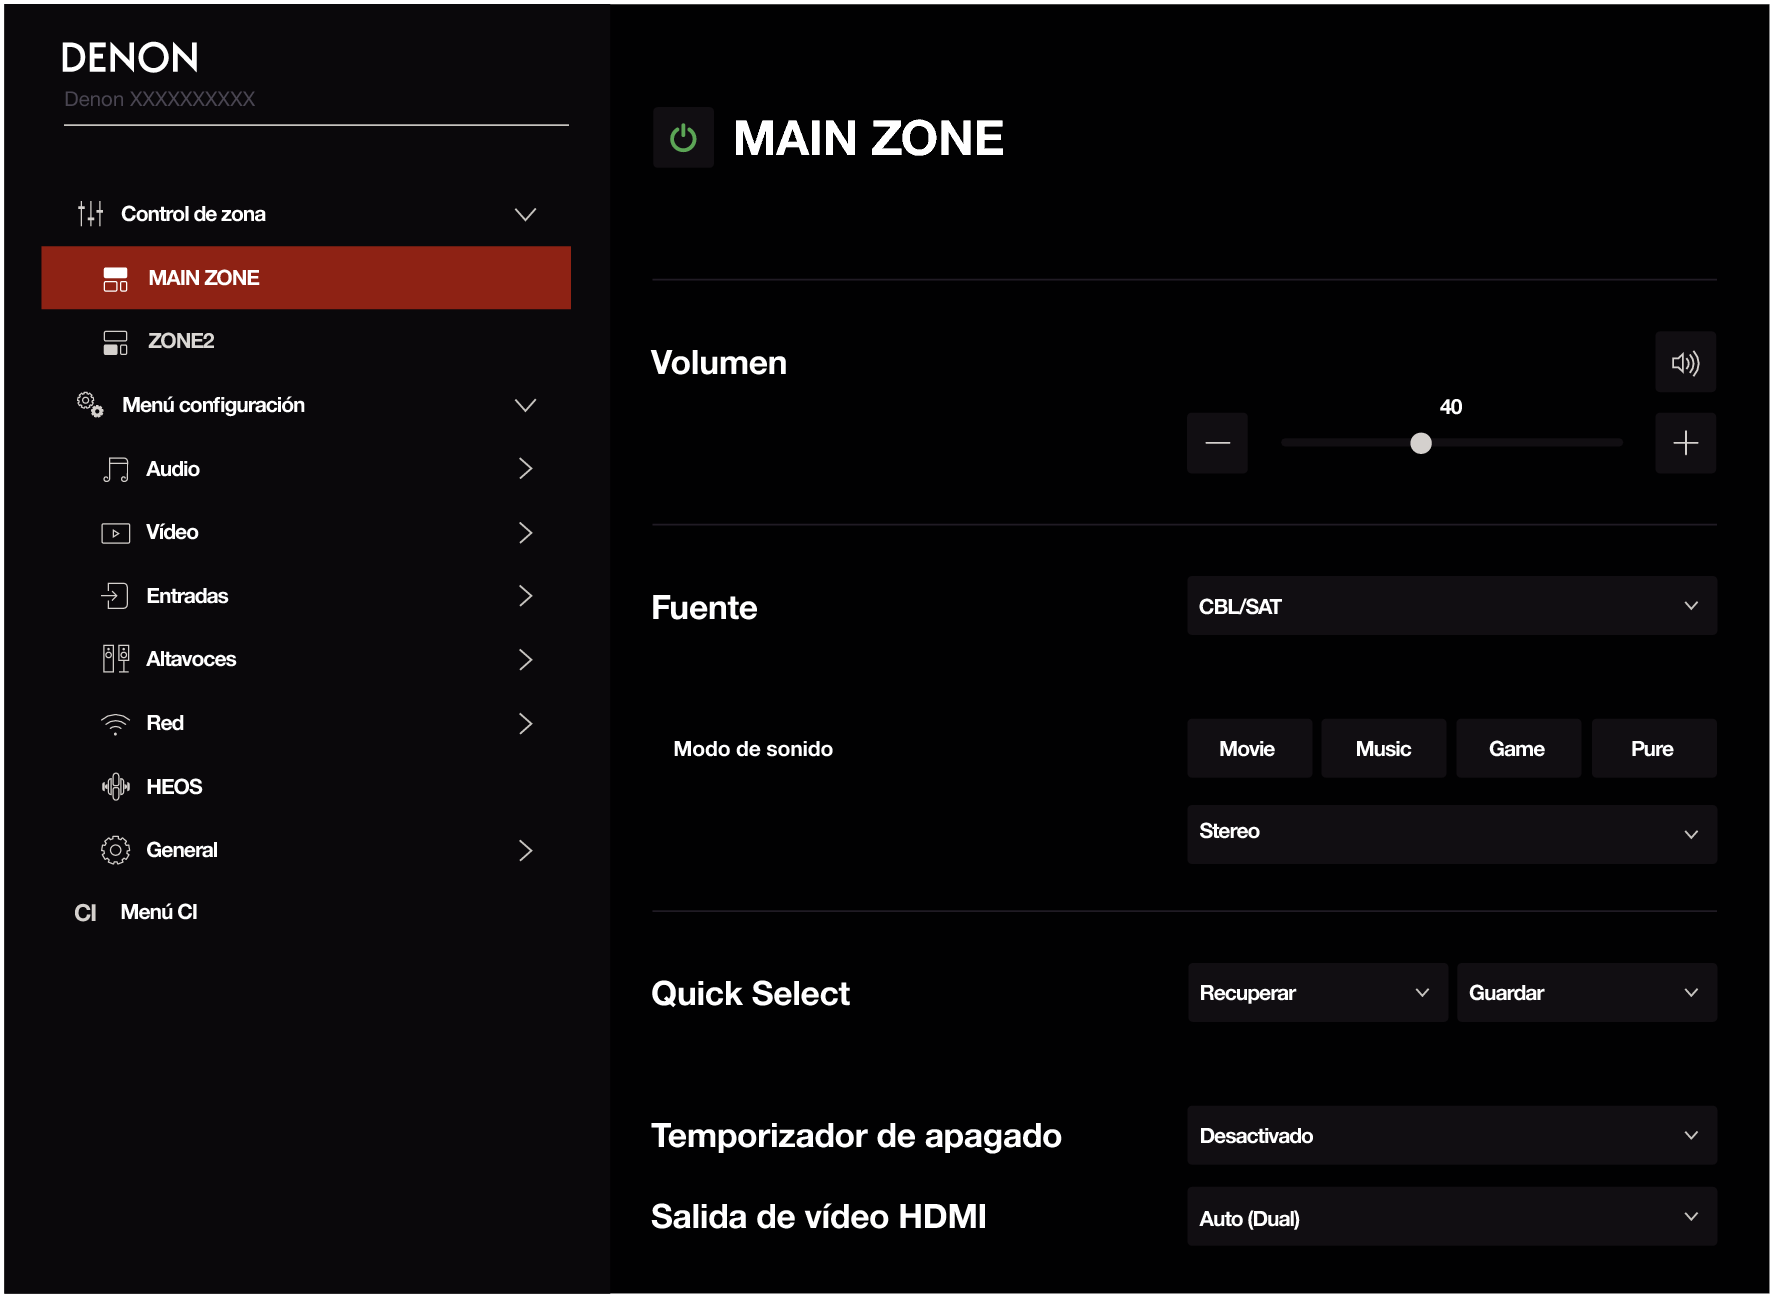Select MAIN ZONE in the sidebar

pyautogui.click(x=306, y=278)
